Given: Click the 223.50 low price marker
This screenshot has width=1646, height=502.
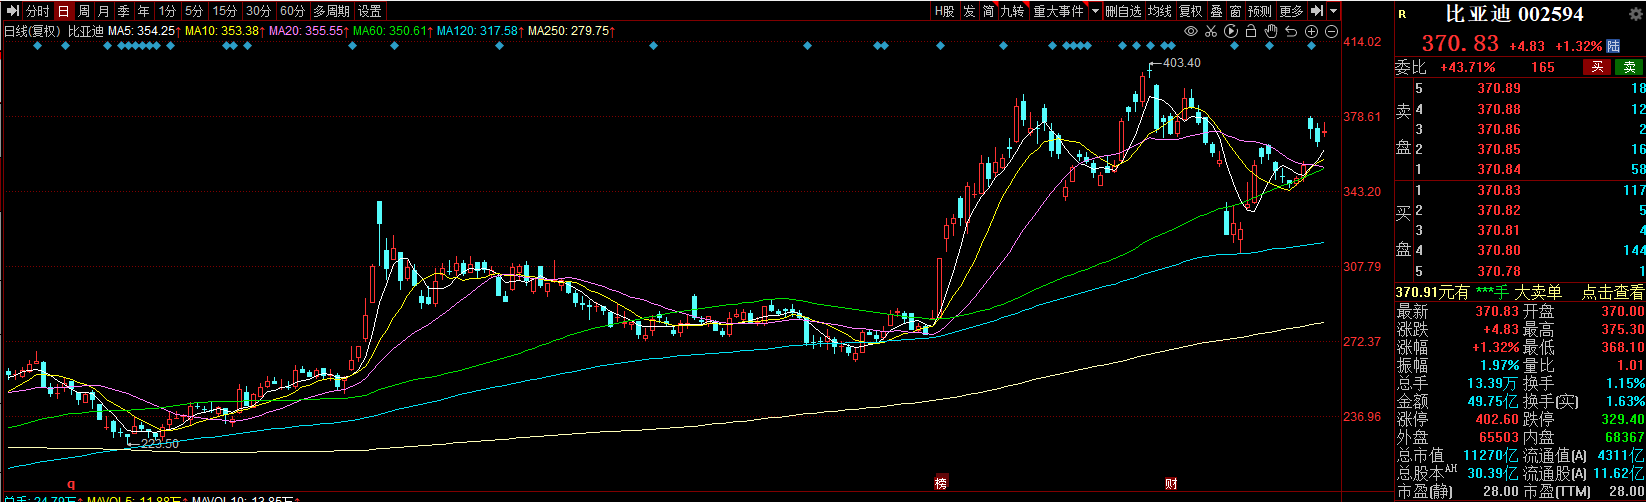Looking at the screenshot, I should pos(160,443).
